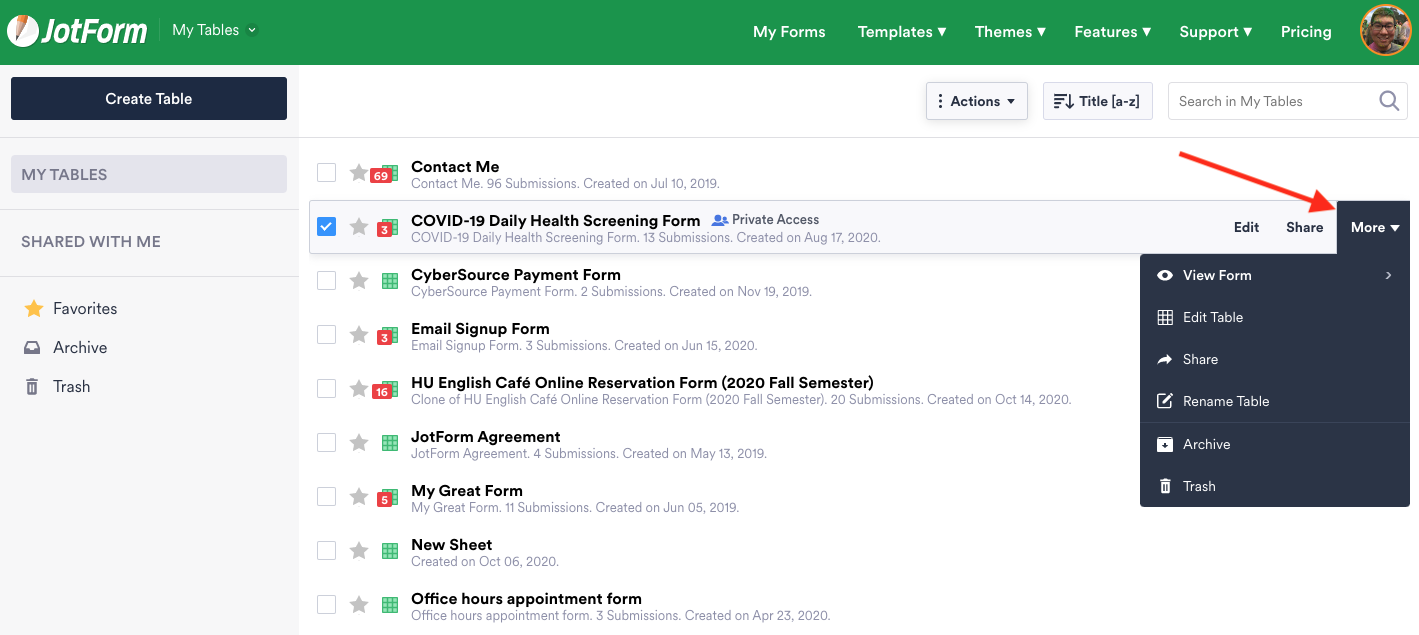Open Favorites in the left sidebar
The height and width of the screenshot is (635, 1419).
(x=84, y=309)
